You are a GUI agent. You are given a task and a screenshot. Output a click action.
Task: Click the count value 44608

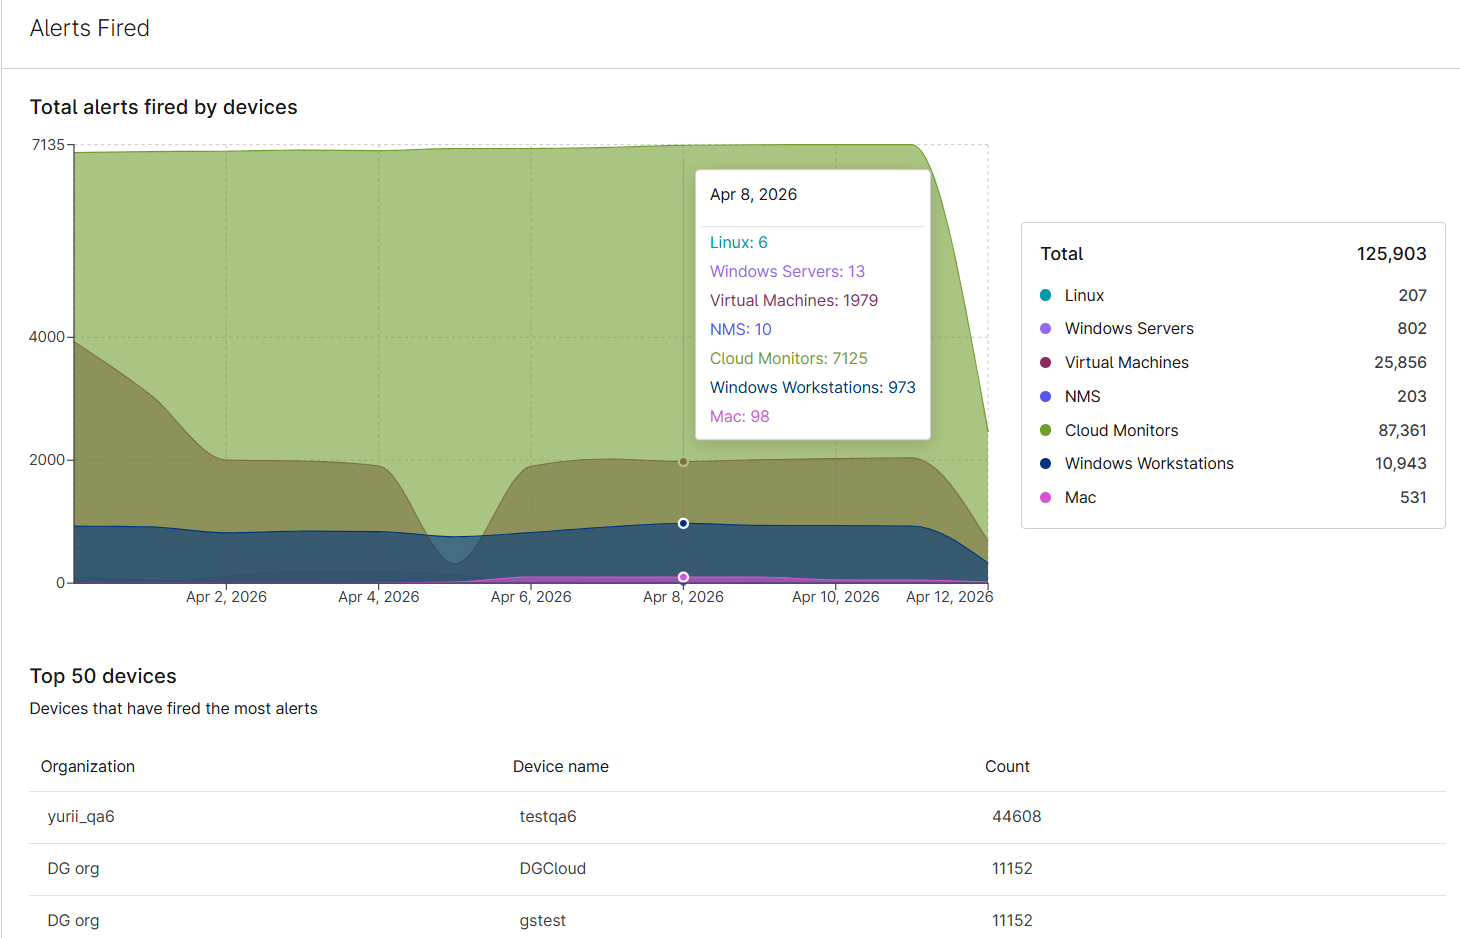point(1016,816)
